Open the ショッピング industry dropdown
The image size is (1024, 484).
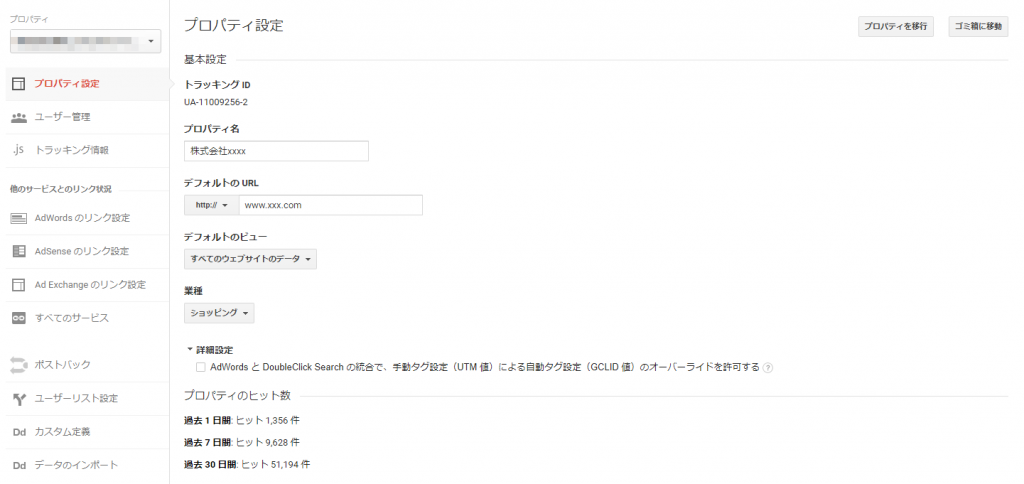point(219,313)
